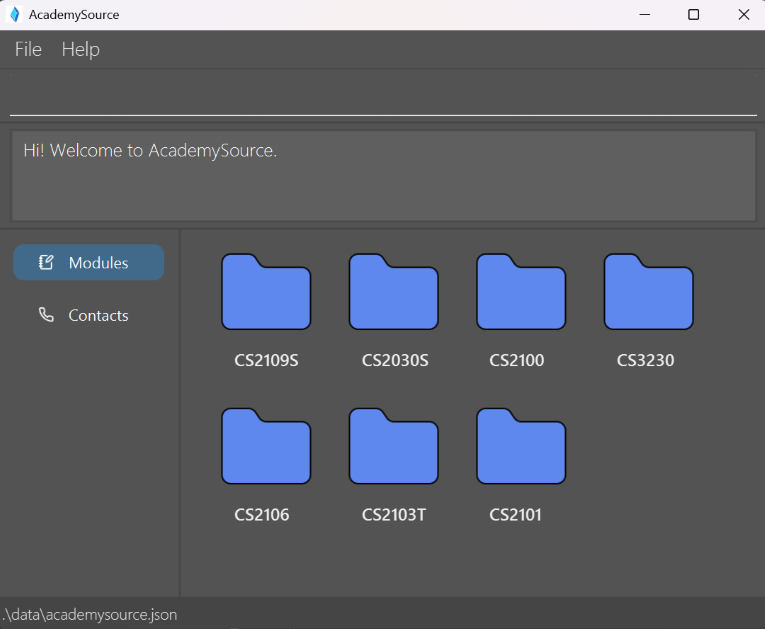Maximize the AcademySource window
765x629 pixels.
click(x=693, y=14)
